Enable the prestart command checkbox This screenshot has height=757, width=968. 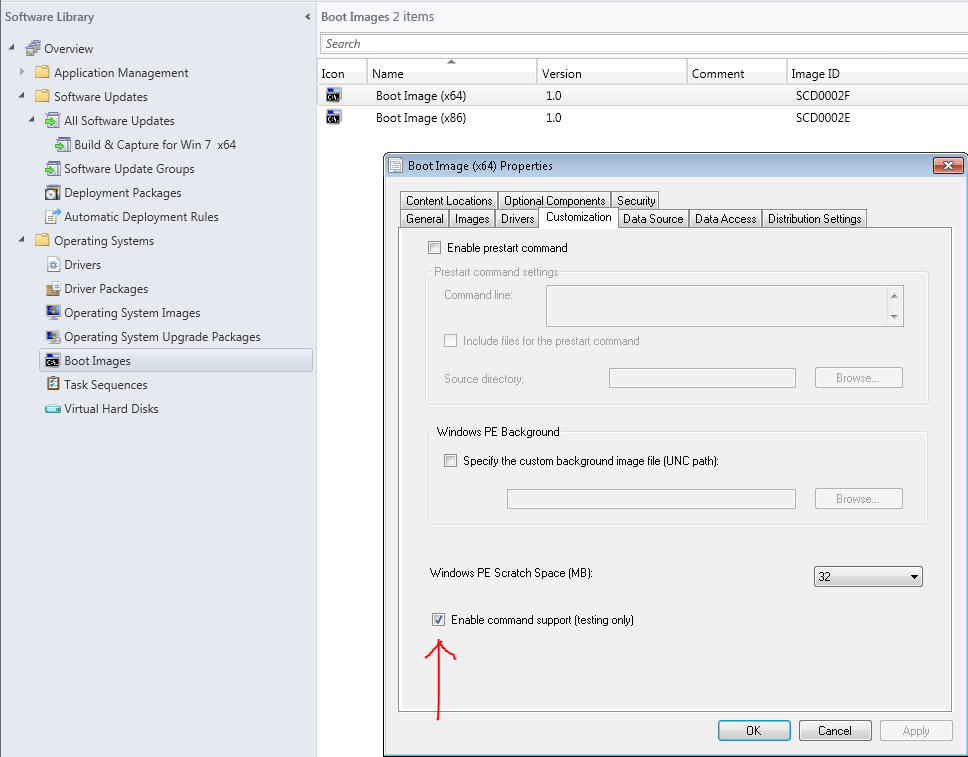[435, 248]
